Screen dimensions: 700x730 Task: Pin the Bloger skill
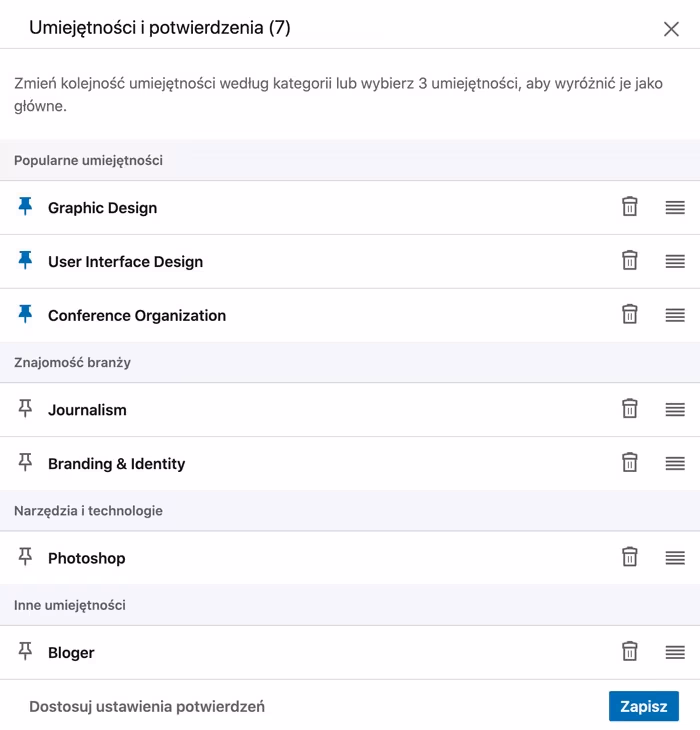coord(25,651)
